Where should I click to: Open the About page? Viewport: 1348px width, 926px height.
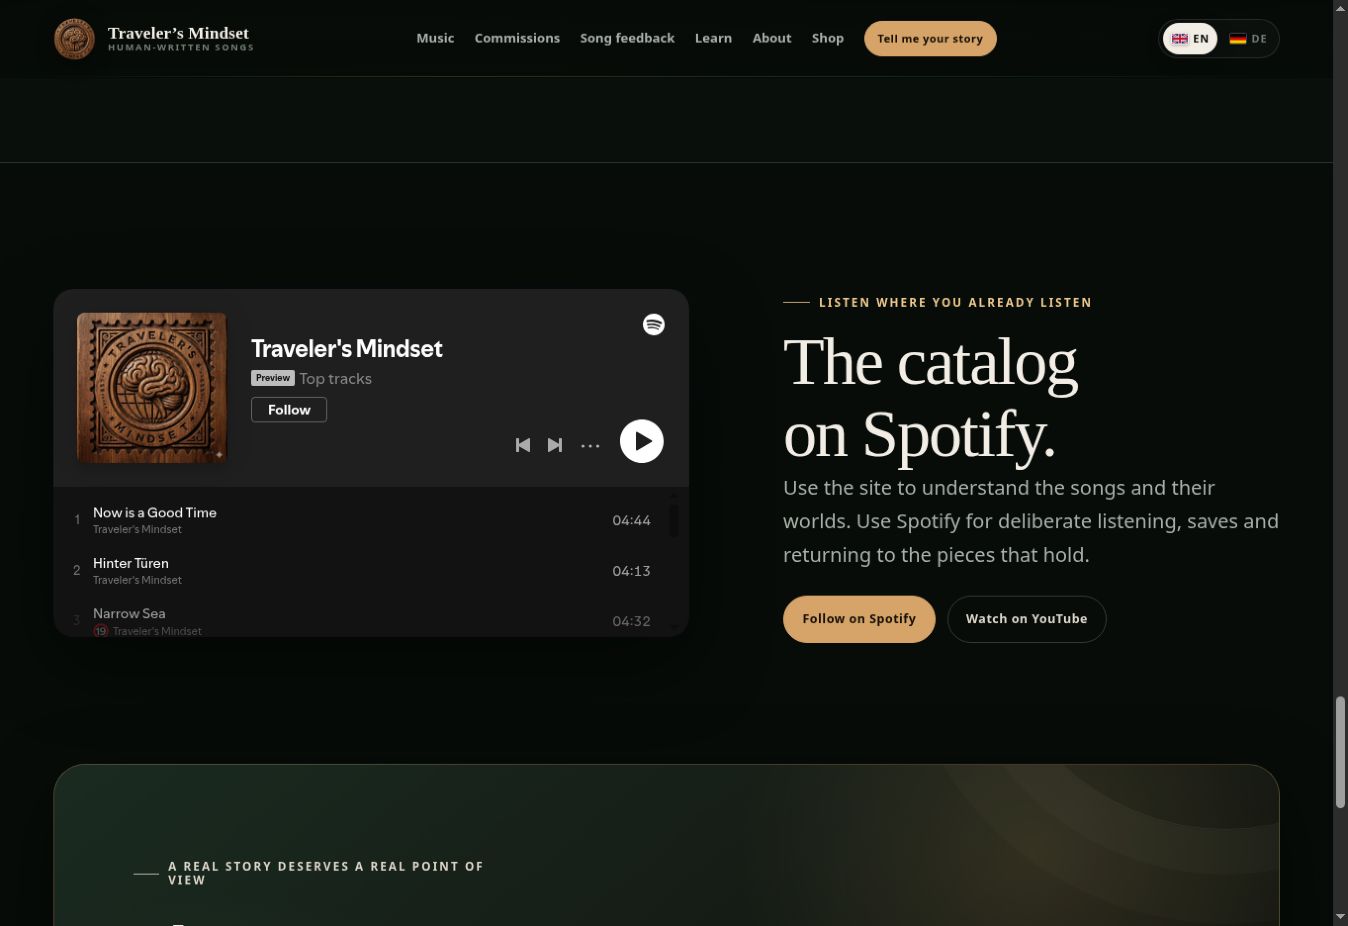pyautogui.click(x=772, y=38)
